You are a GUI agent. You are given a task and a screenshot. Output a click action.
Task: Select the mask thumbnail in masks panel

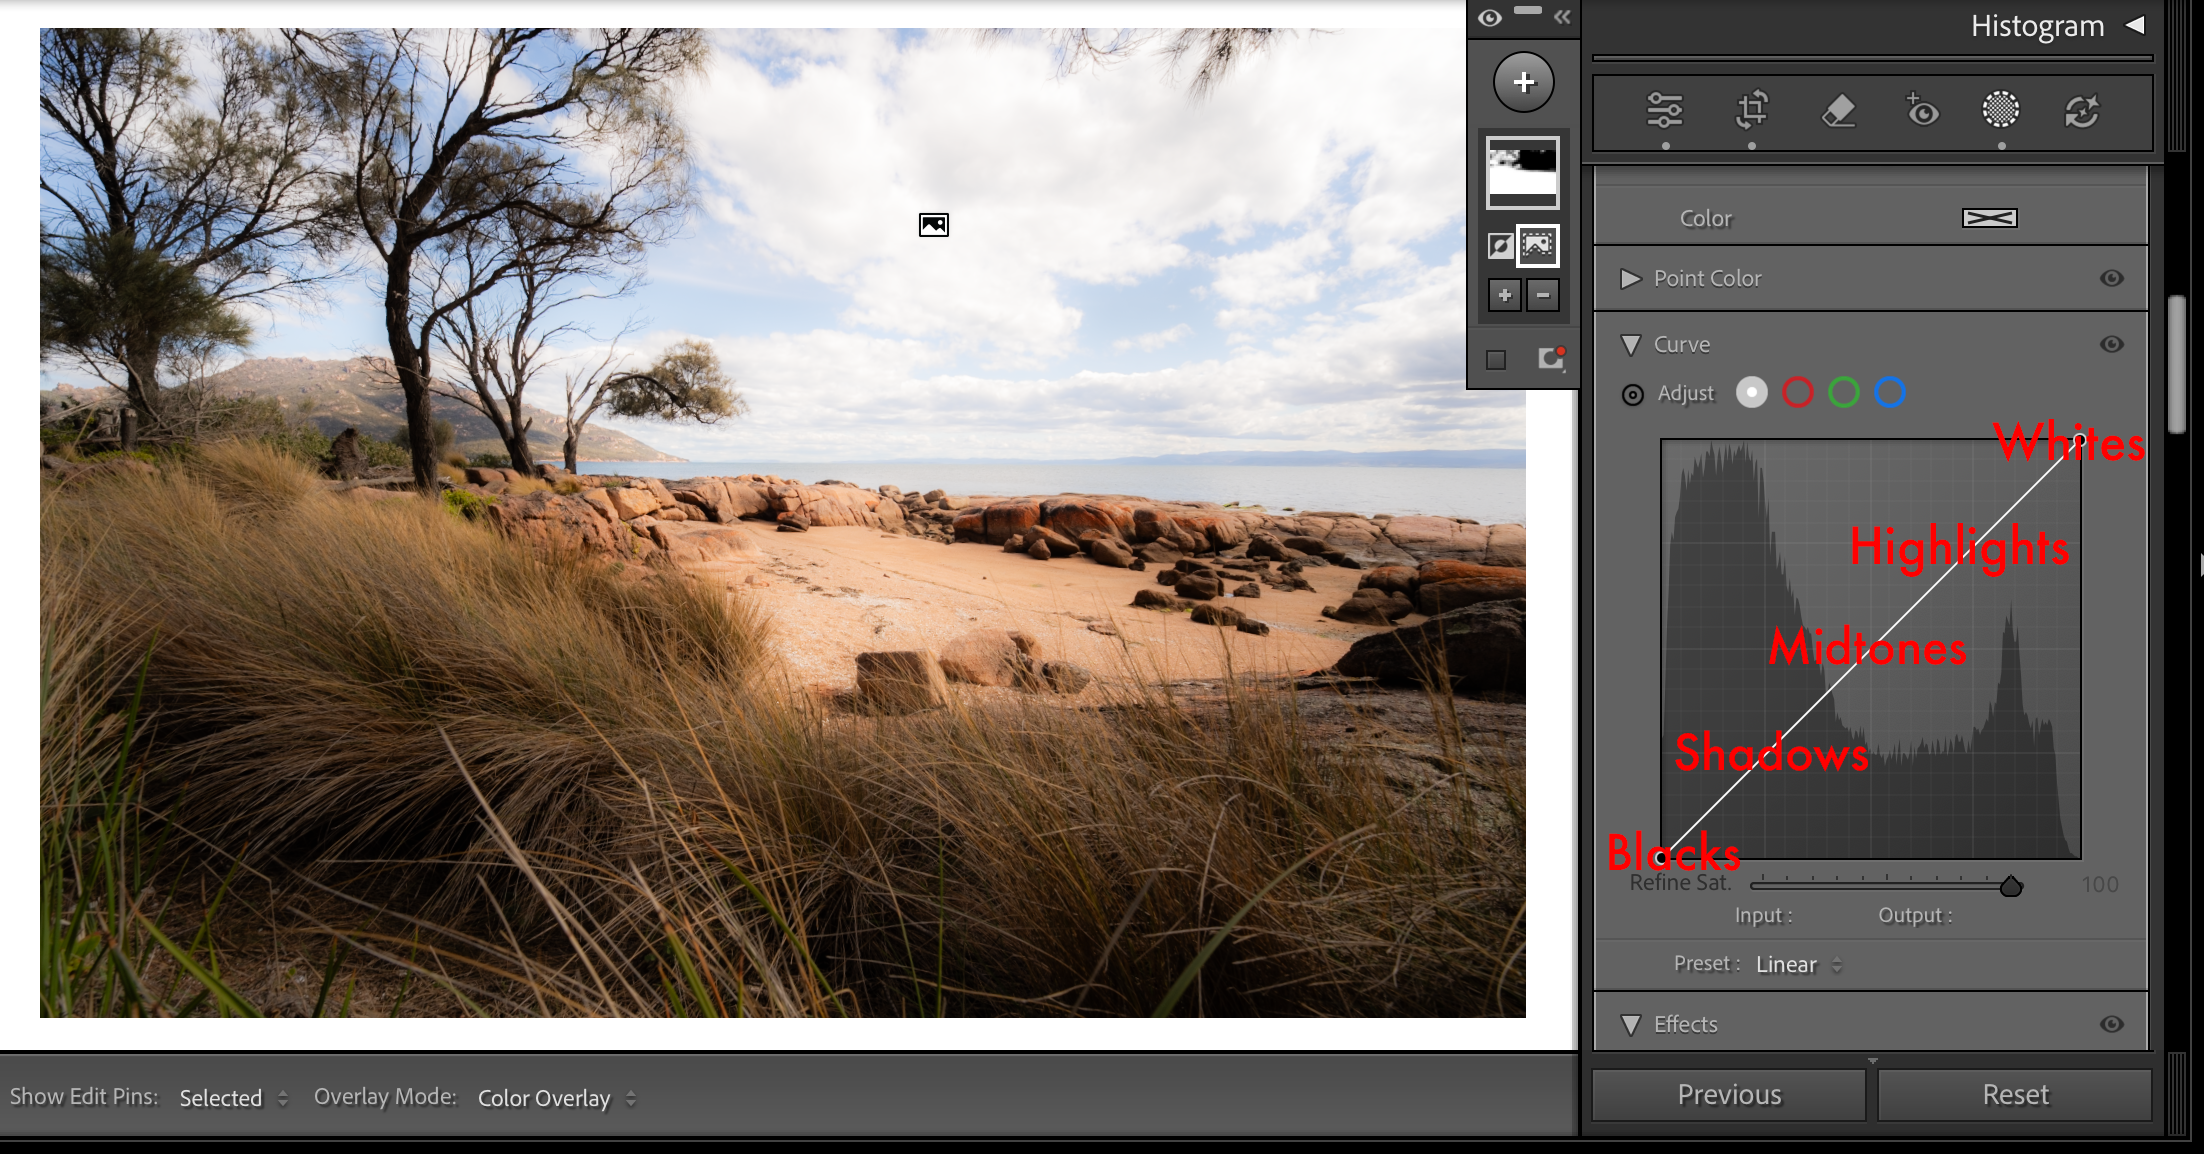coord(1522,172)
